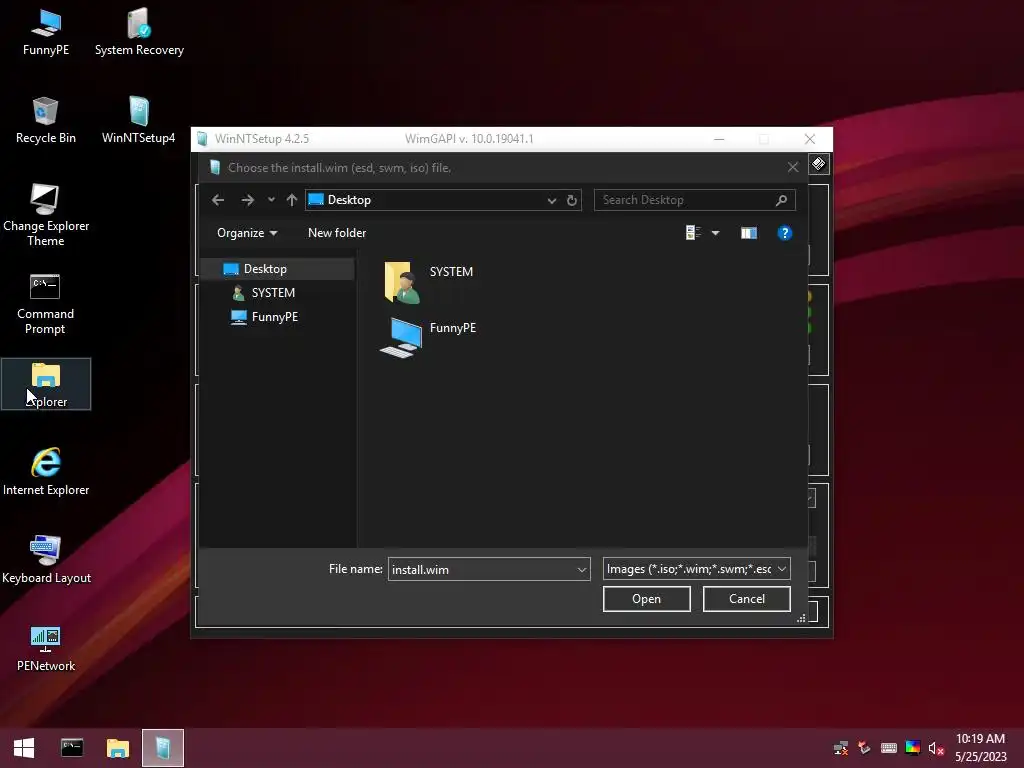
Task: Select FunnyPE computer item in list
Action: [428, 336]
